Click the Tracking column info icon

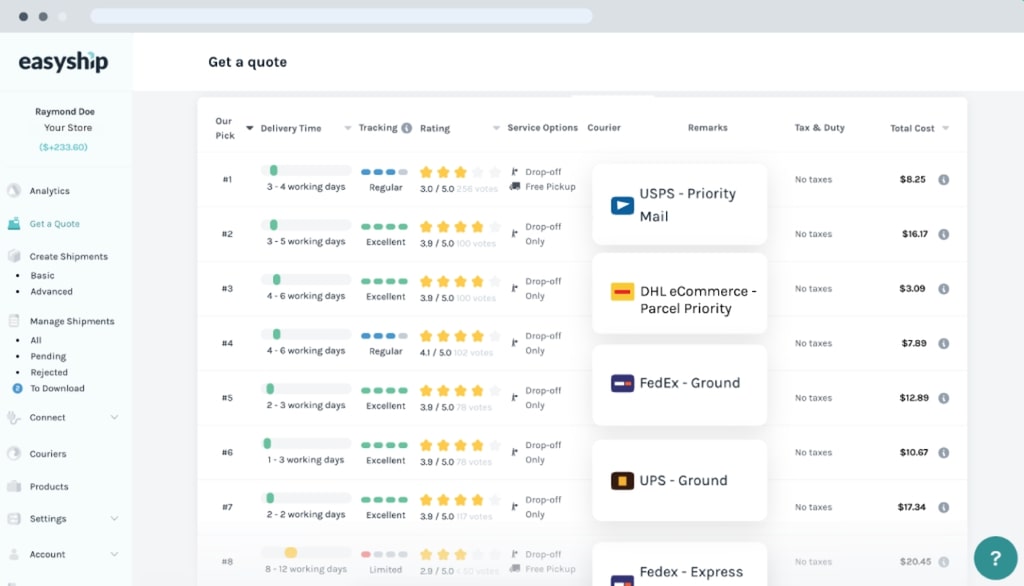406,128
